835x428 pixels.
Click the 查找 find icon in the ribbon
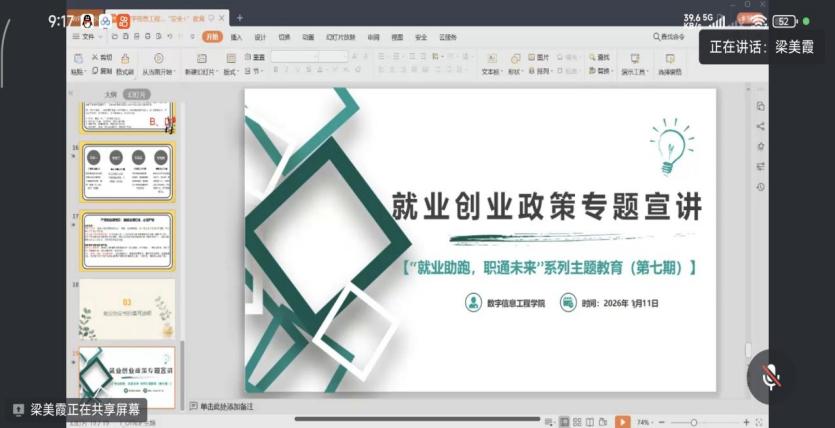click(601, 57)
